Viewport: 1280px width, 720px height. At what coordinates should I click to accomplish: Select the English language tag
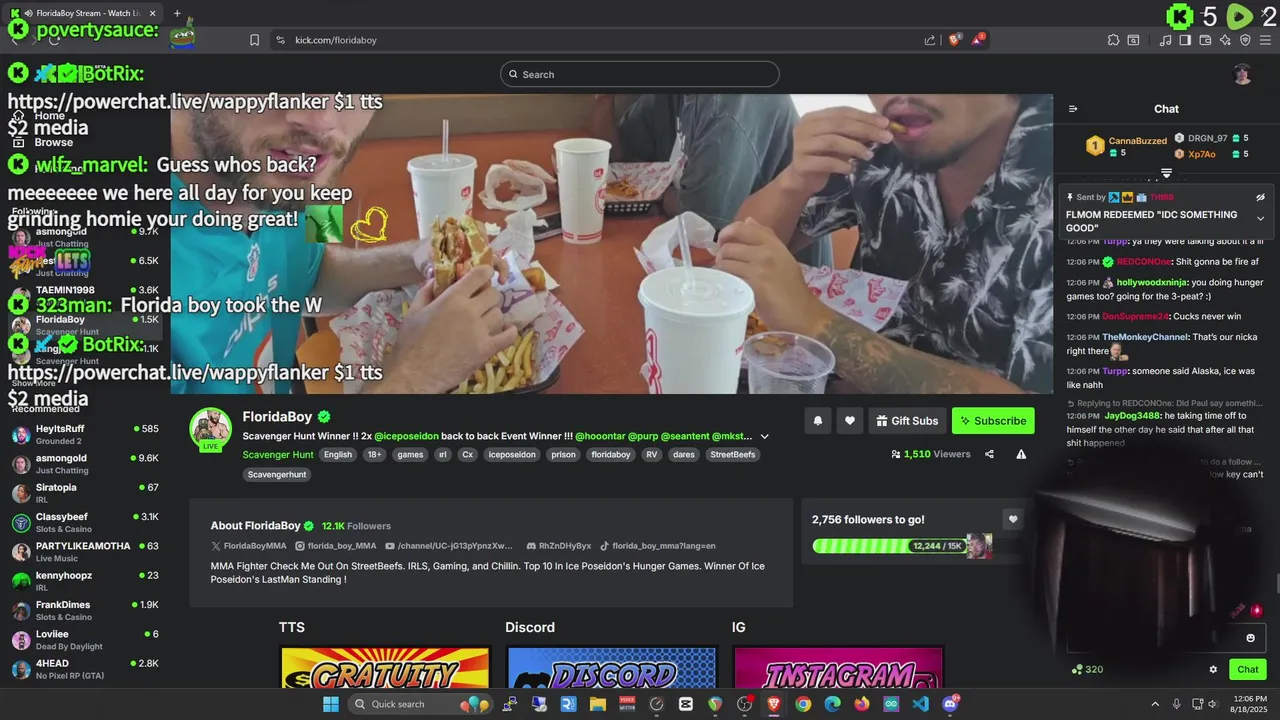[338, 454]
